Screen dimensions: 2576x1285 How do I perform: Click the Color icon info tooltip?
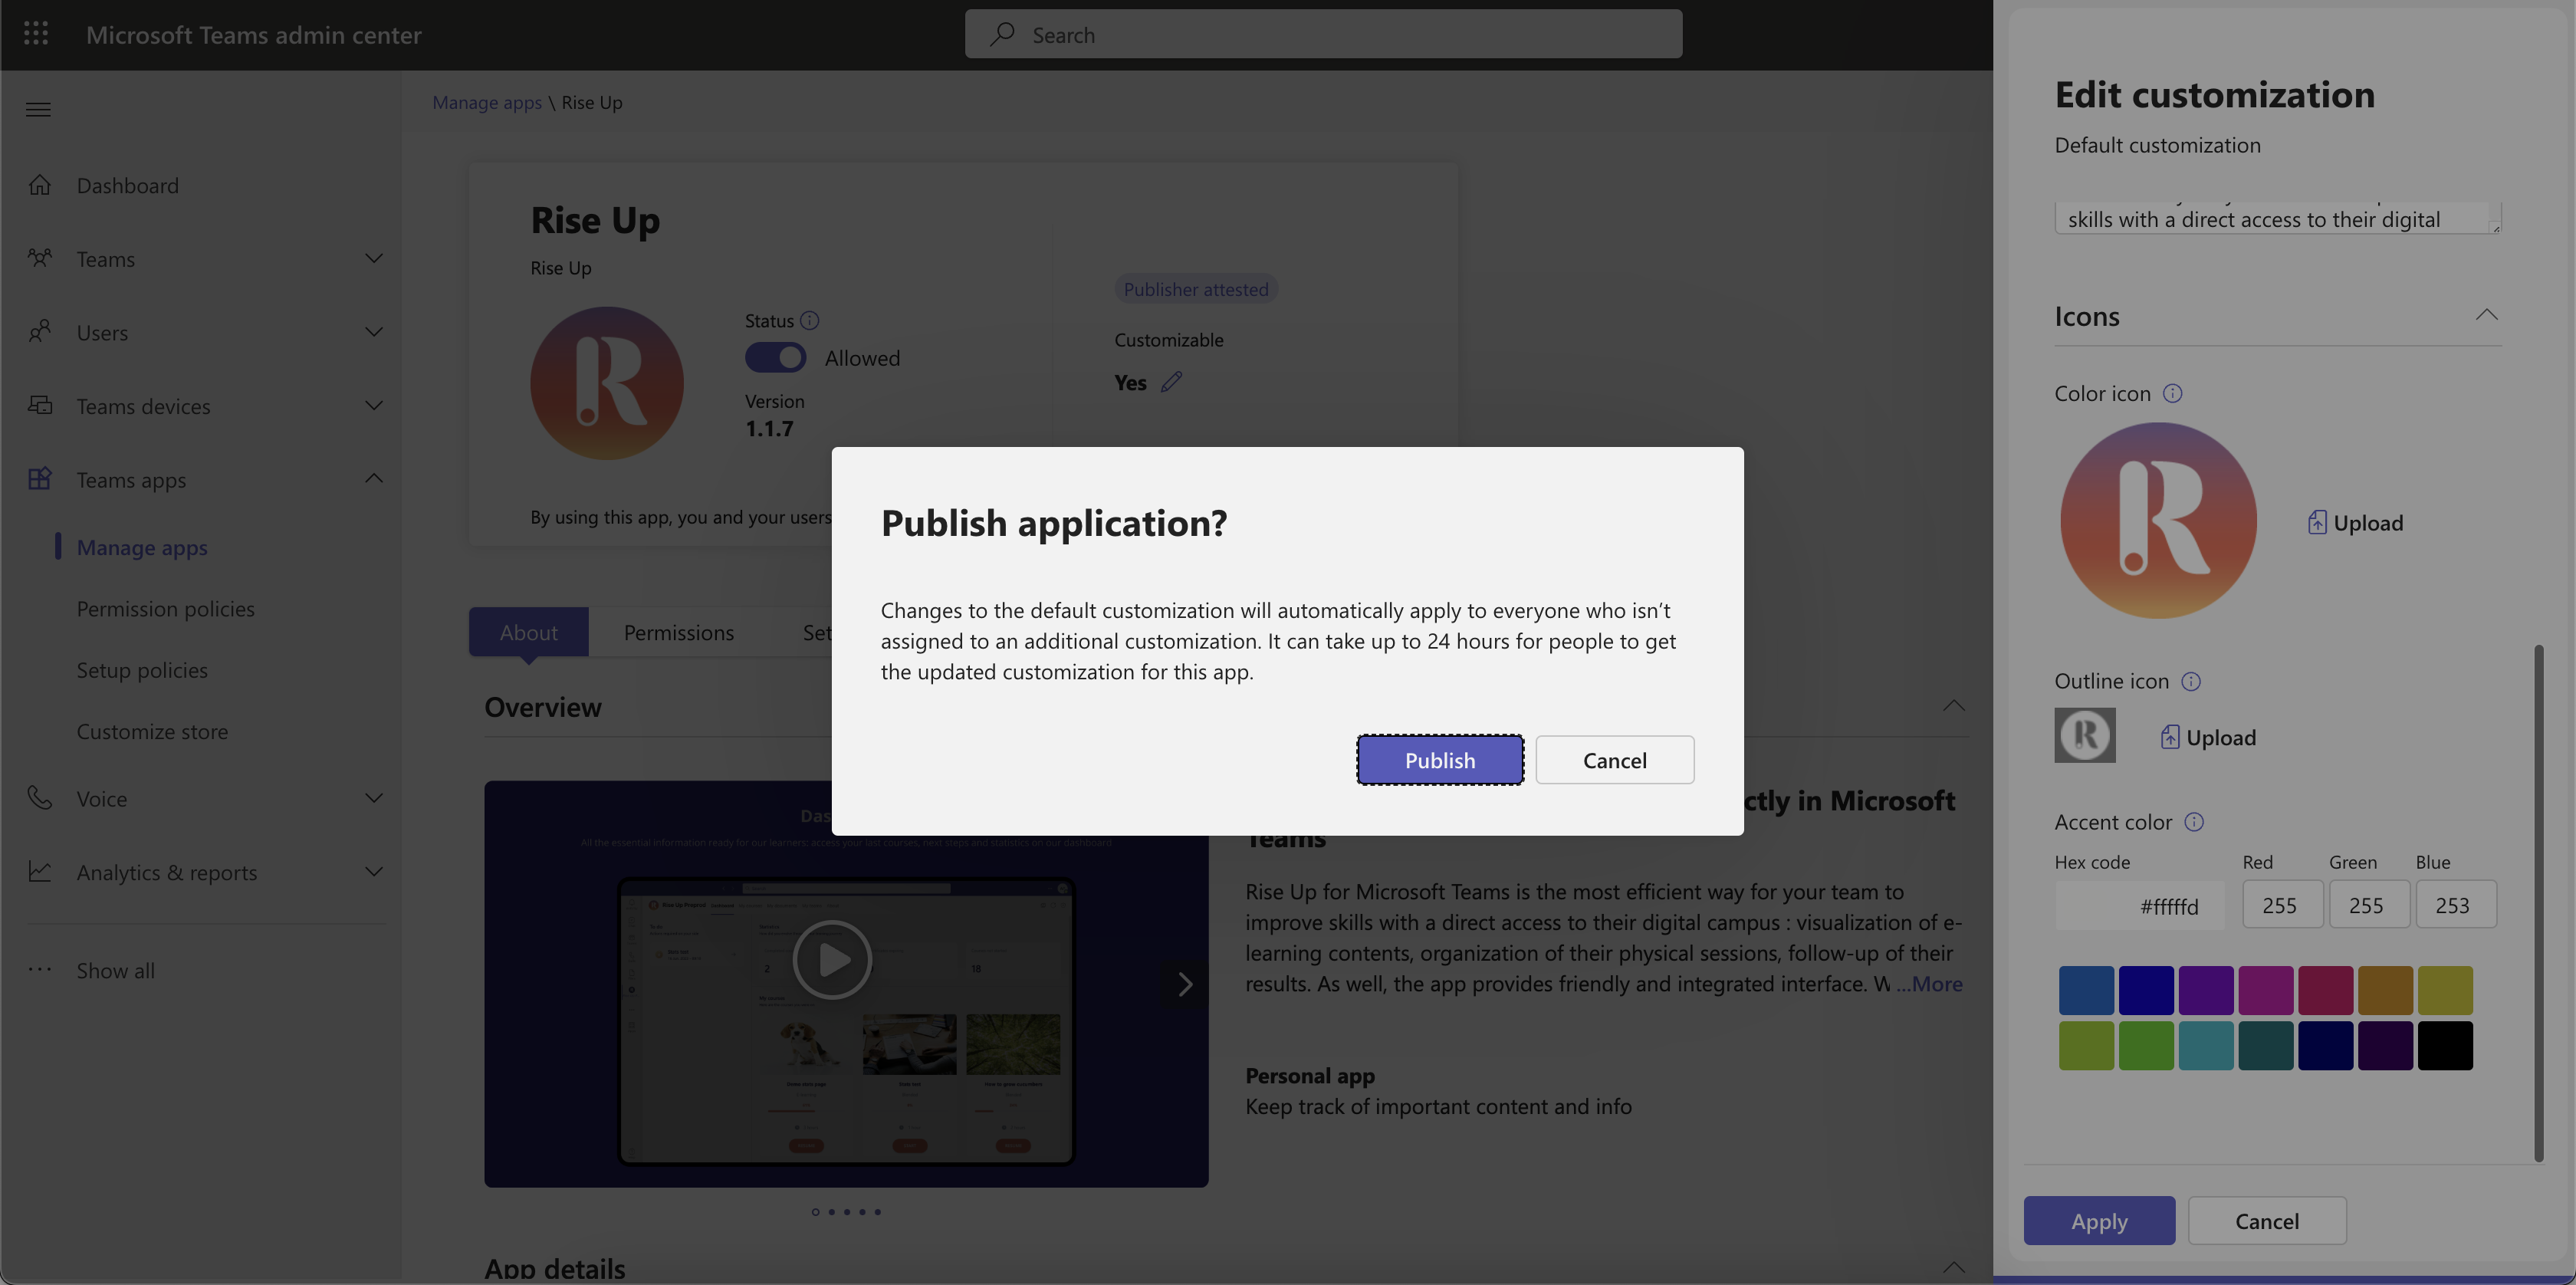click(2173, 393)
